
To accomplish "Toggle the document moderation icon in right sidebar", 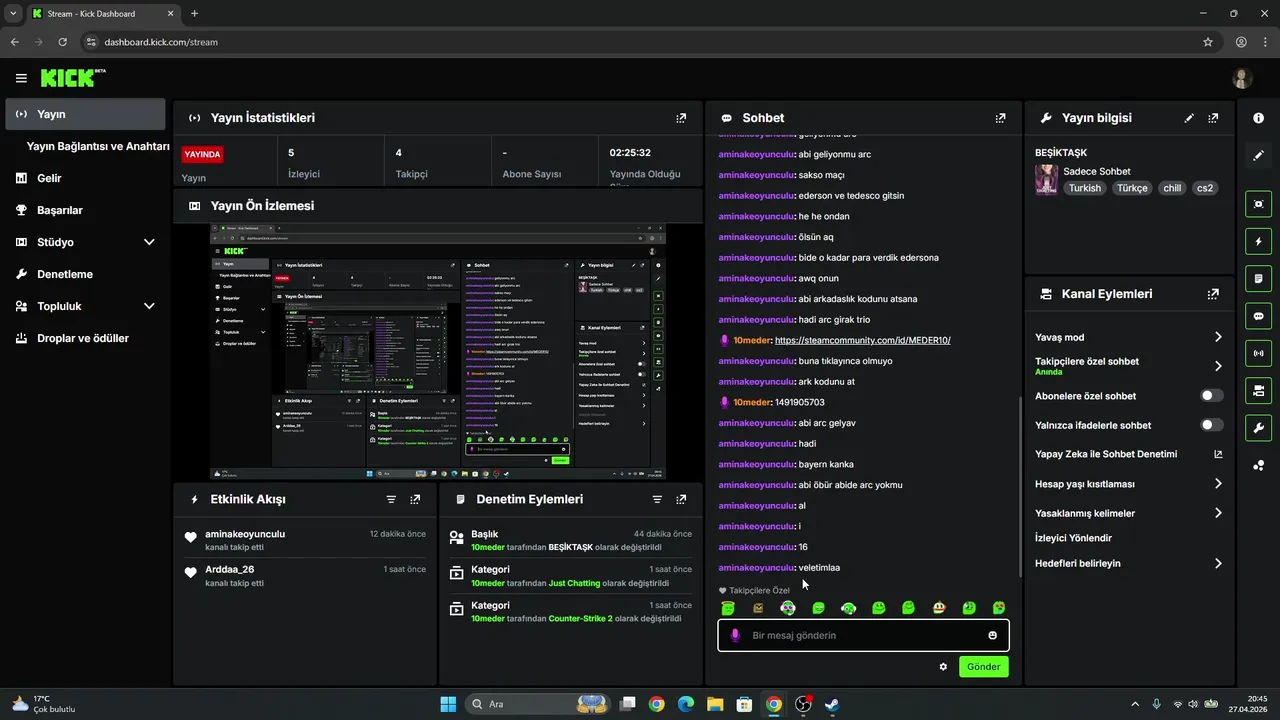I will pyautogui.click(x=1258, y=278).
